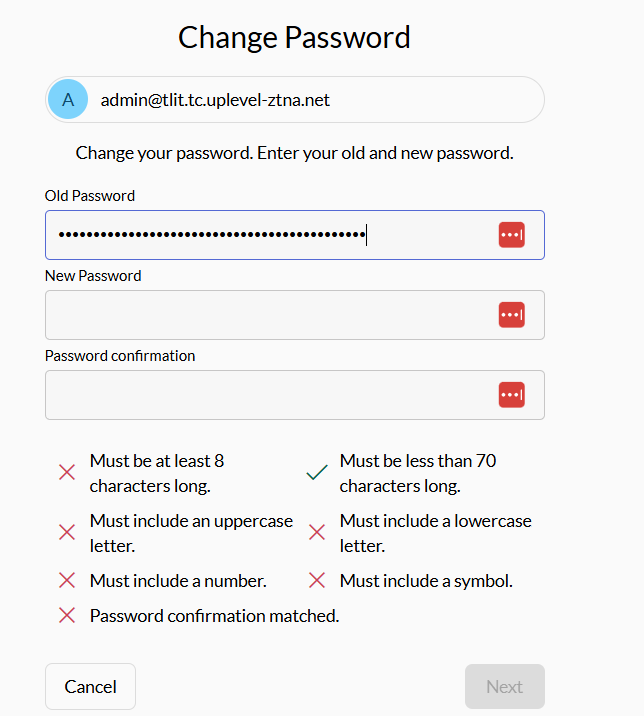Click the password manager icon in Old Password
The image size is (644, 716).
click(511, 235)
